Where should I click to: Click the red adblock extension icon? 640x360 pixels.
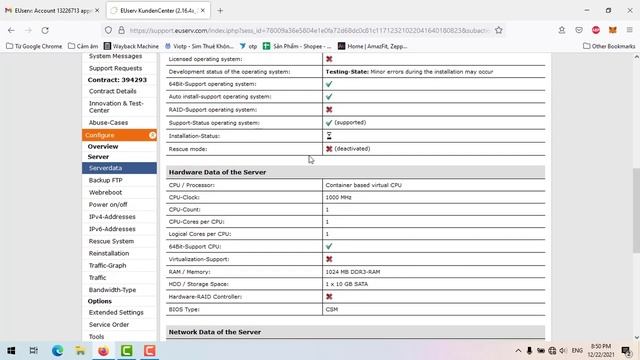pos(596,30)
